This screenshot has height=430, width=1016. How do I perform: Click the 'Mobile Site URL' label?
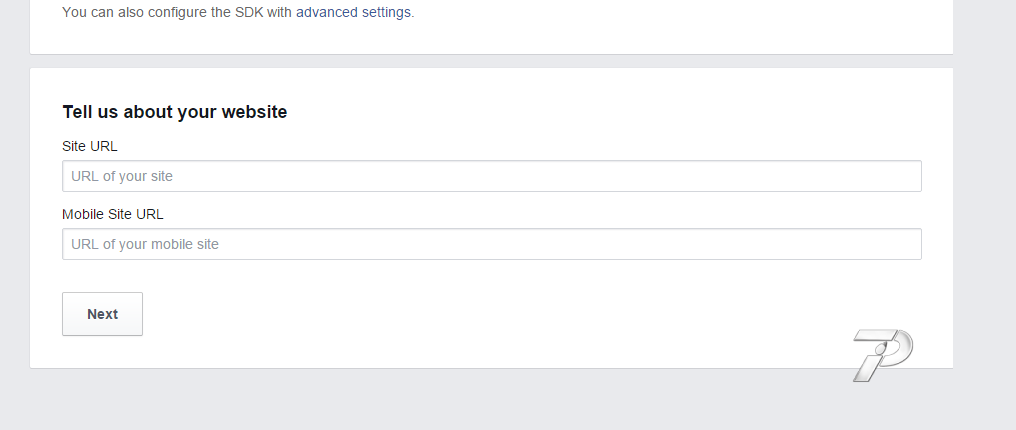click(x=113, y=214)
